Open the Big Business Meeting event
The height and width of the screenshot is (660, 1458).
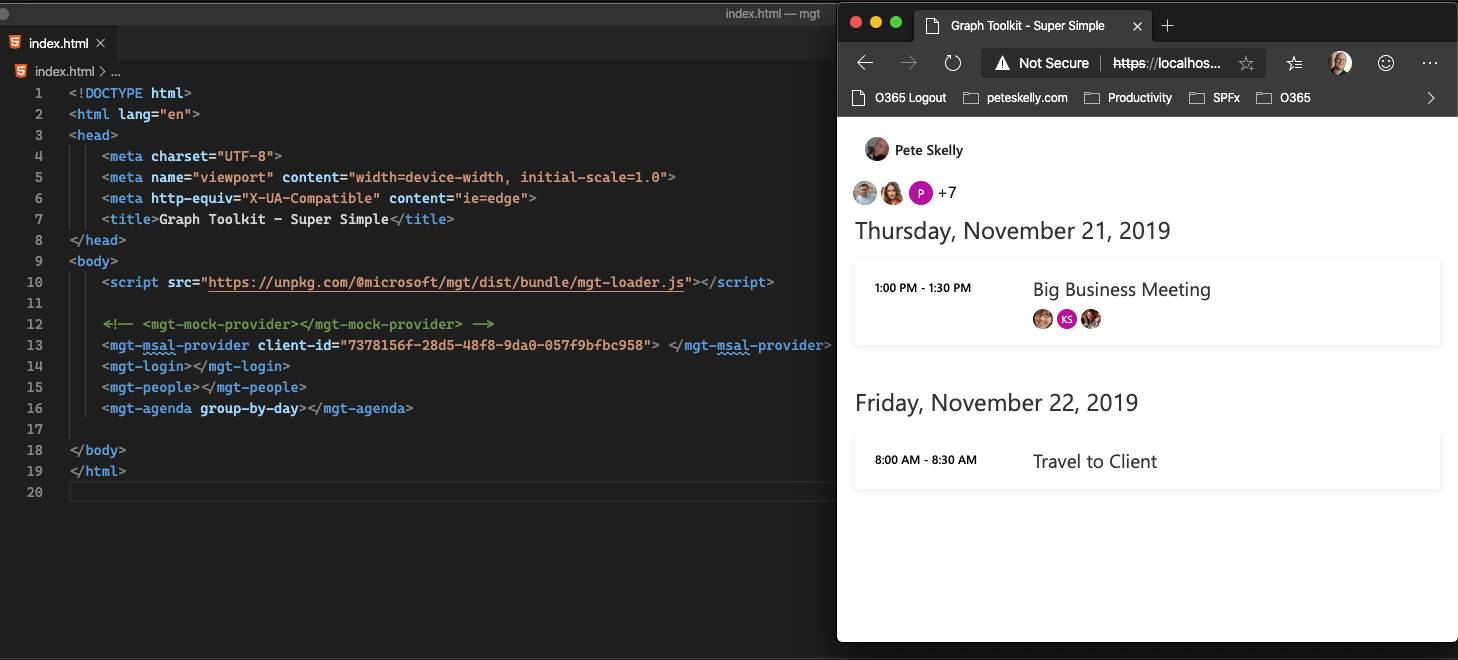(x=1147, y=302)
